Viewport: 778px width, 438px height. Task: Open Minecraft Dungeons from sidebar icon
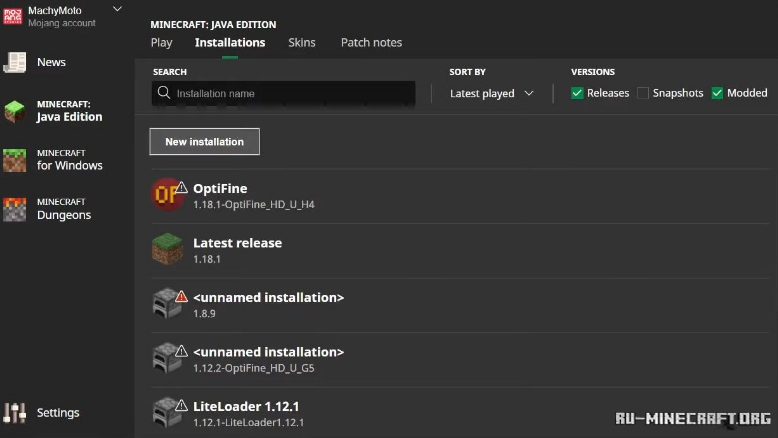point(15,209)
